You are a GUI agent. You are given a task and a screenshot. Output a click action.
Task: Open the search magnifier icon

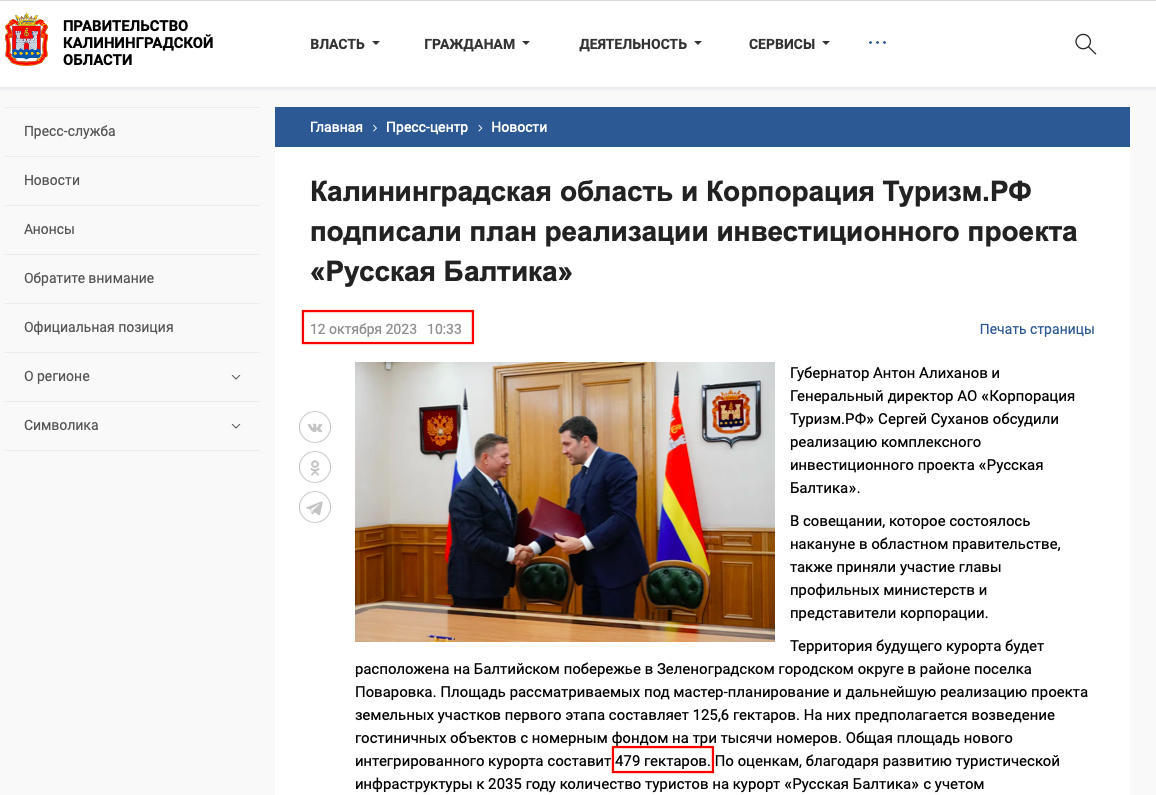coord(1085,44)
